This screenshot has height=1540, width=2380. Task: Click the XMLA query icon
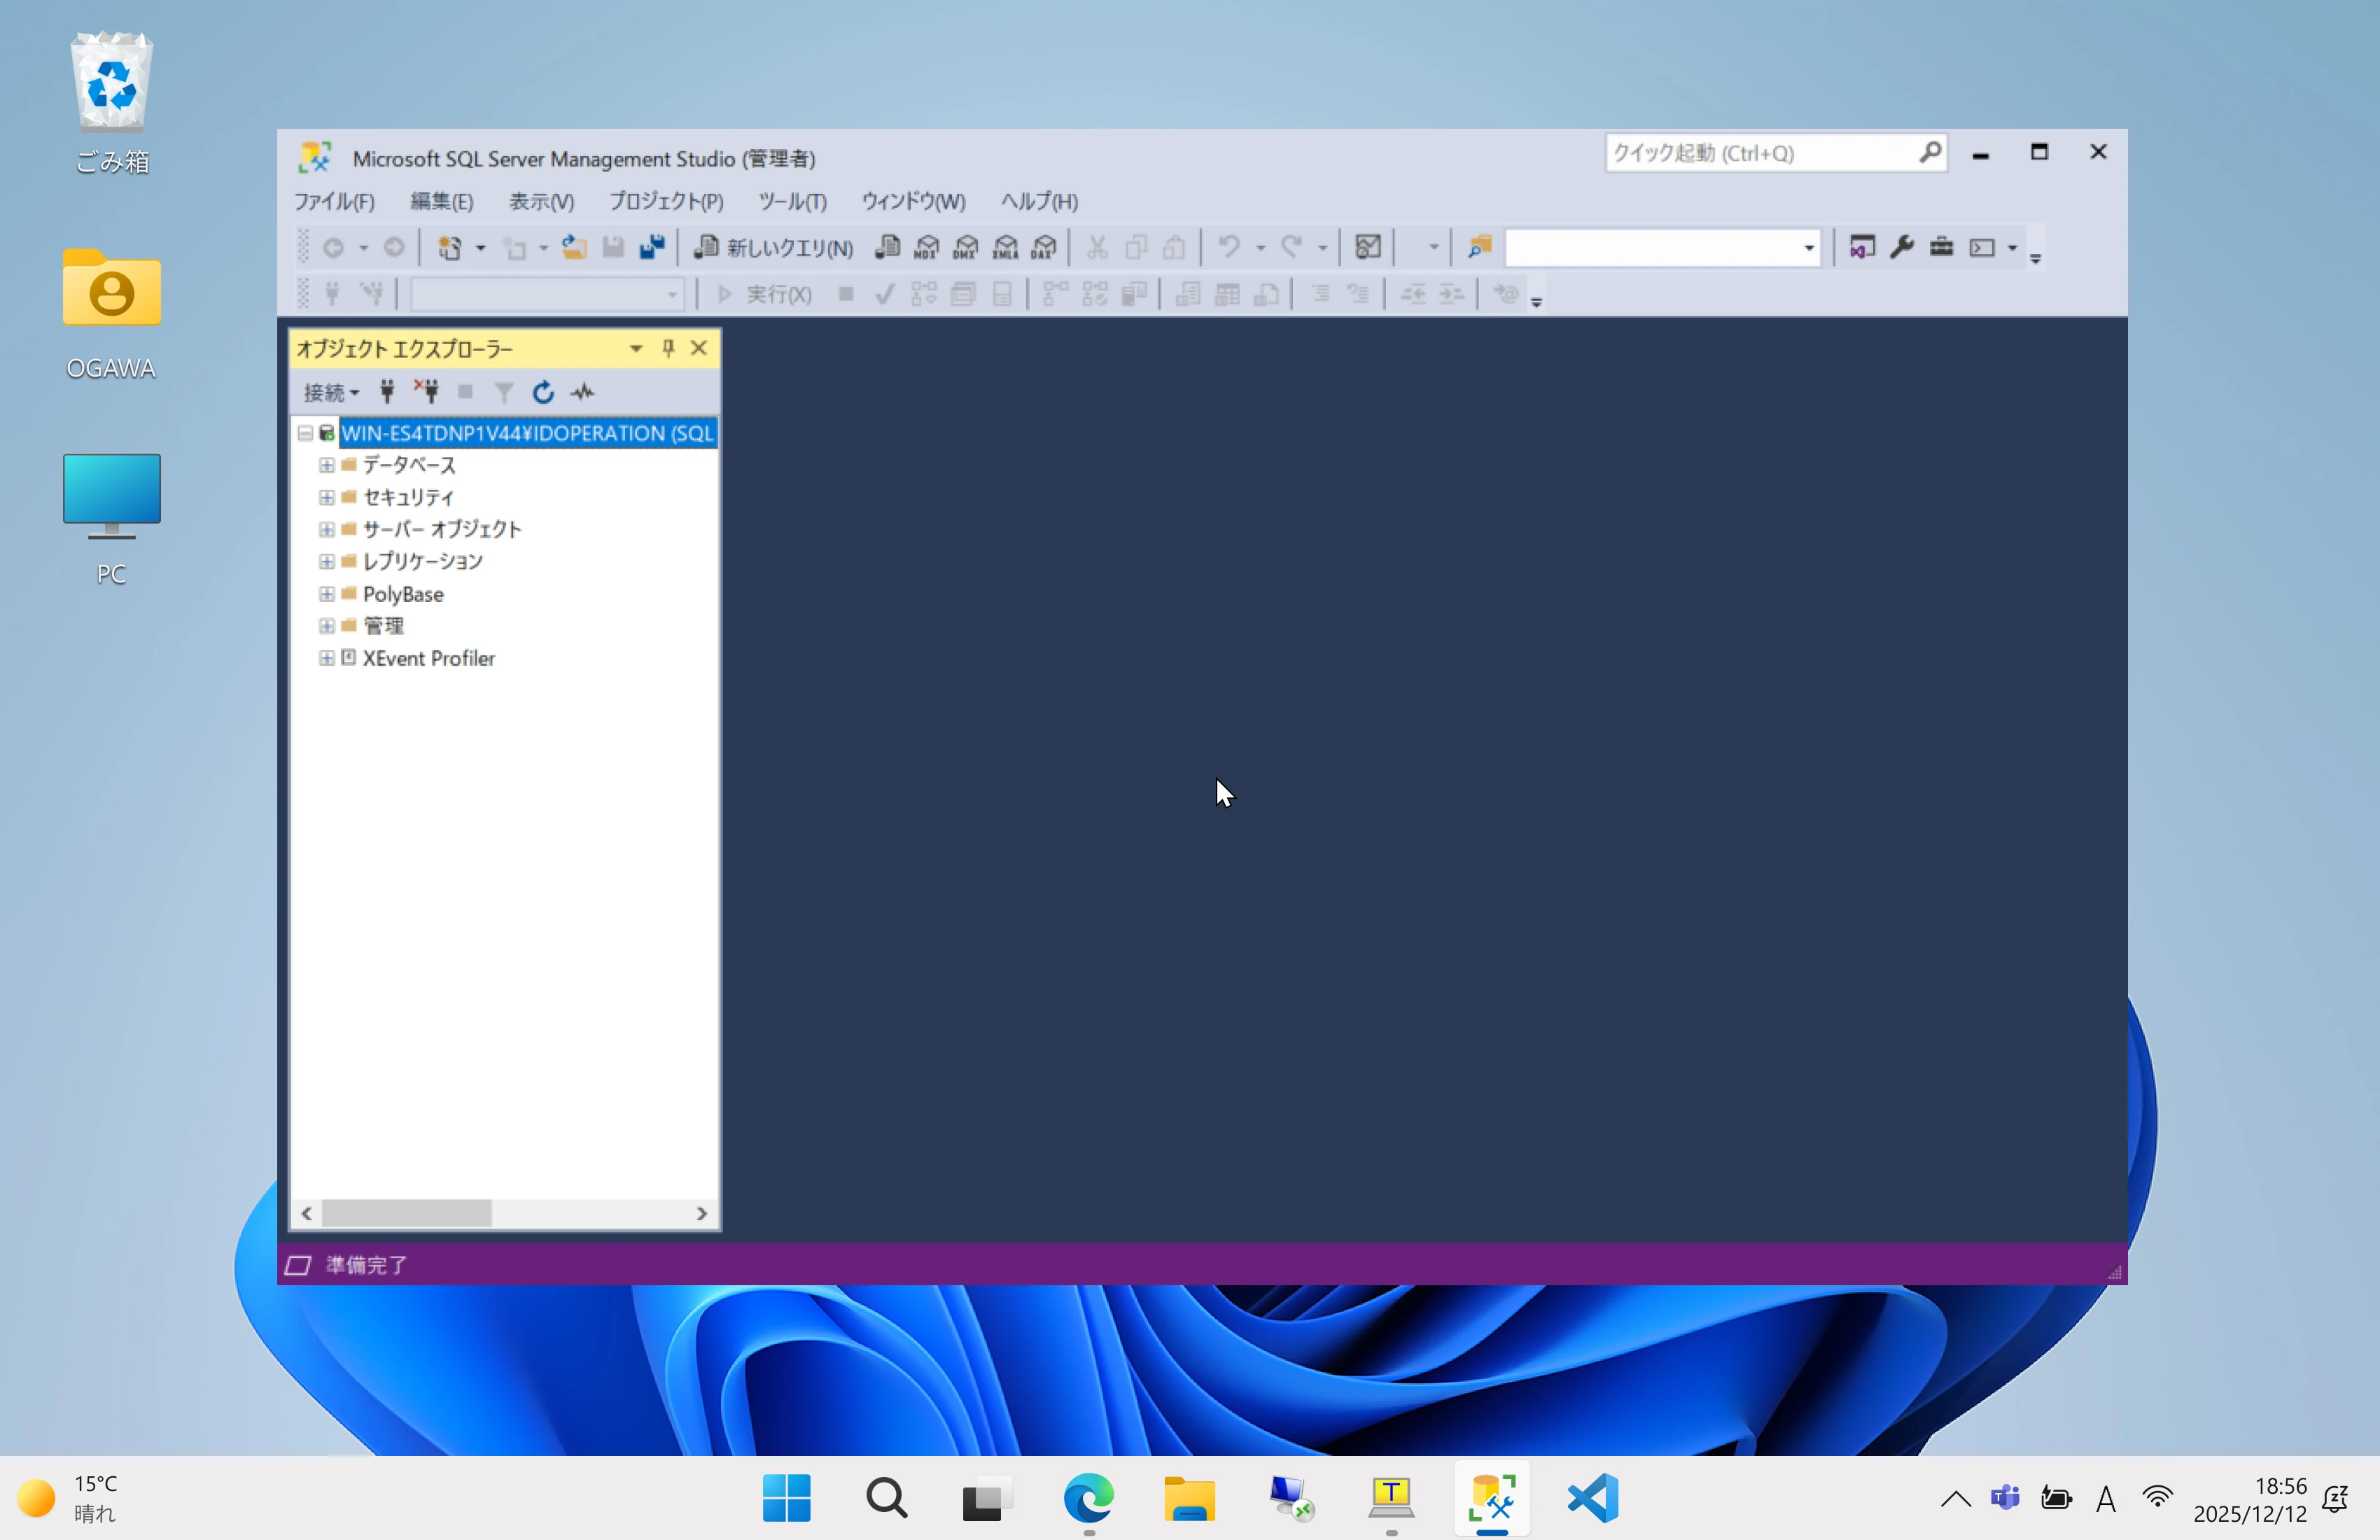[x=1005, y=247]
